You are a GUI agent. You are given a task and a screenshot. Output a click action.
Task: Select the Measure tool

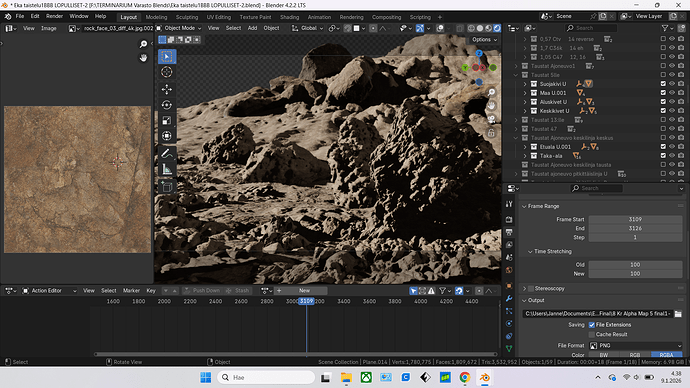coord(167,169)
